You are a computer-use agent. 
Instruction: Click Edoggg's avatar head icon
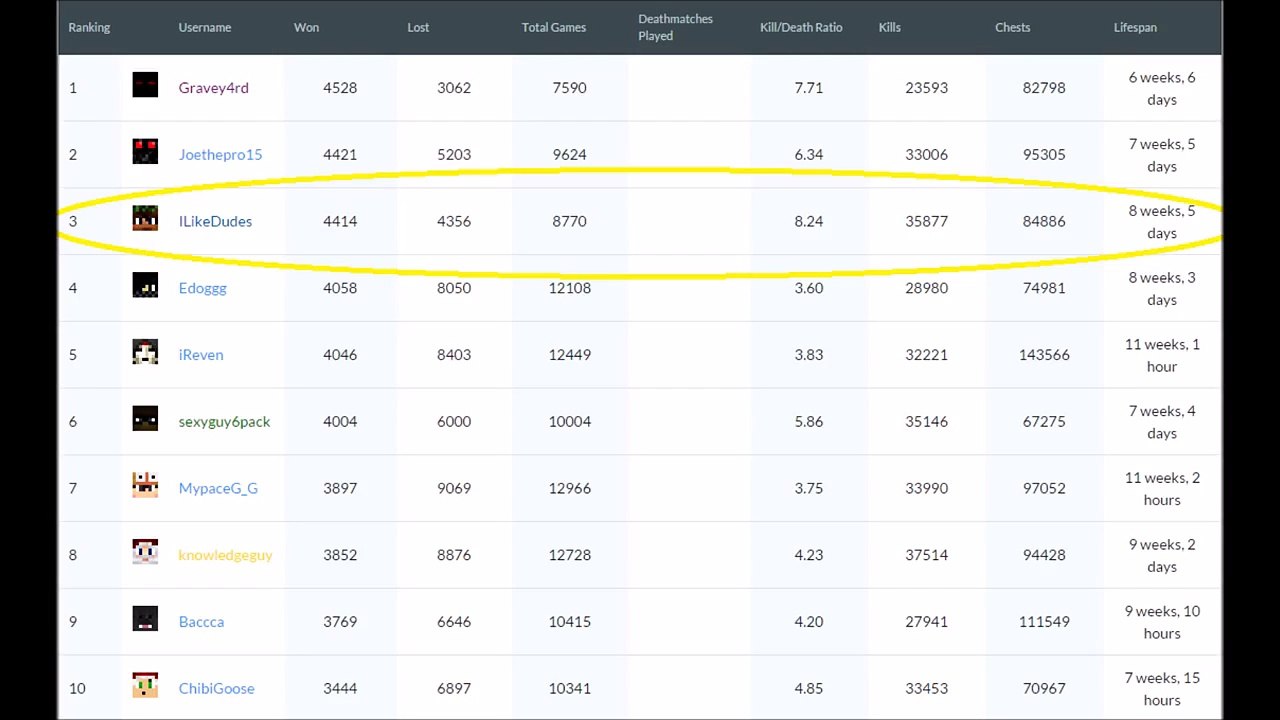(145, 285)
